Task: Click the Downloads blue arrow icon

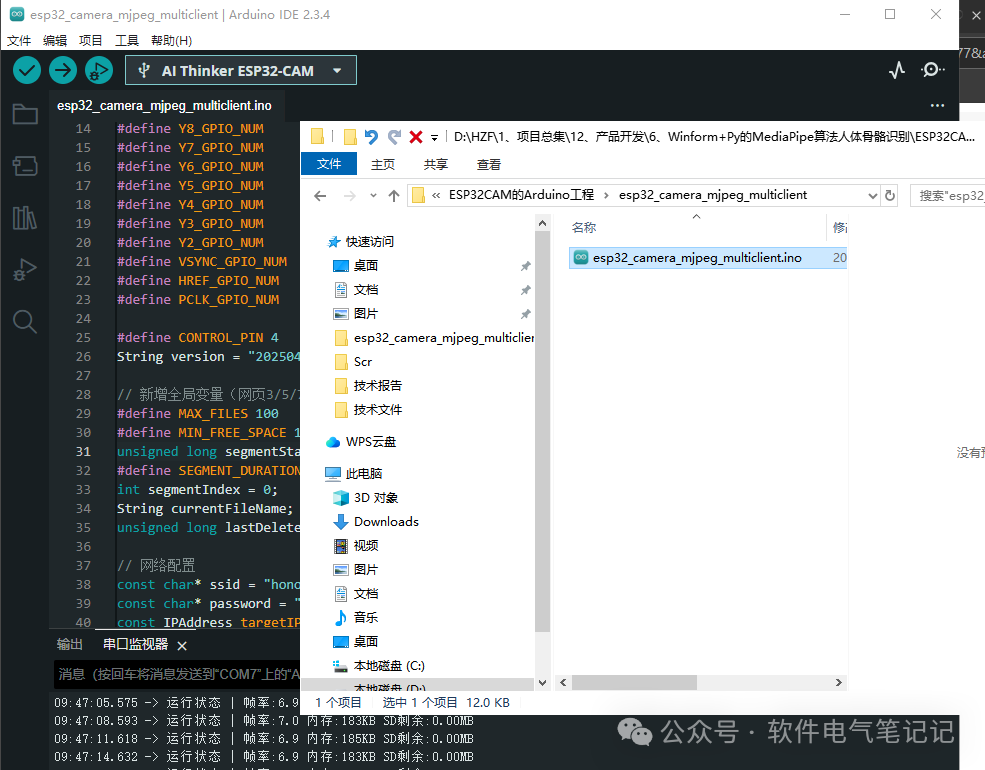Action: click(340, 522)
